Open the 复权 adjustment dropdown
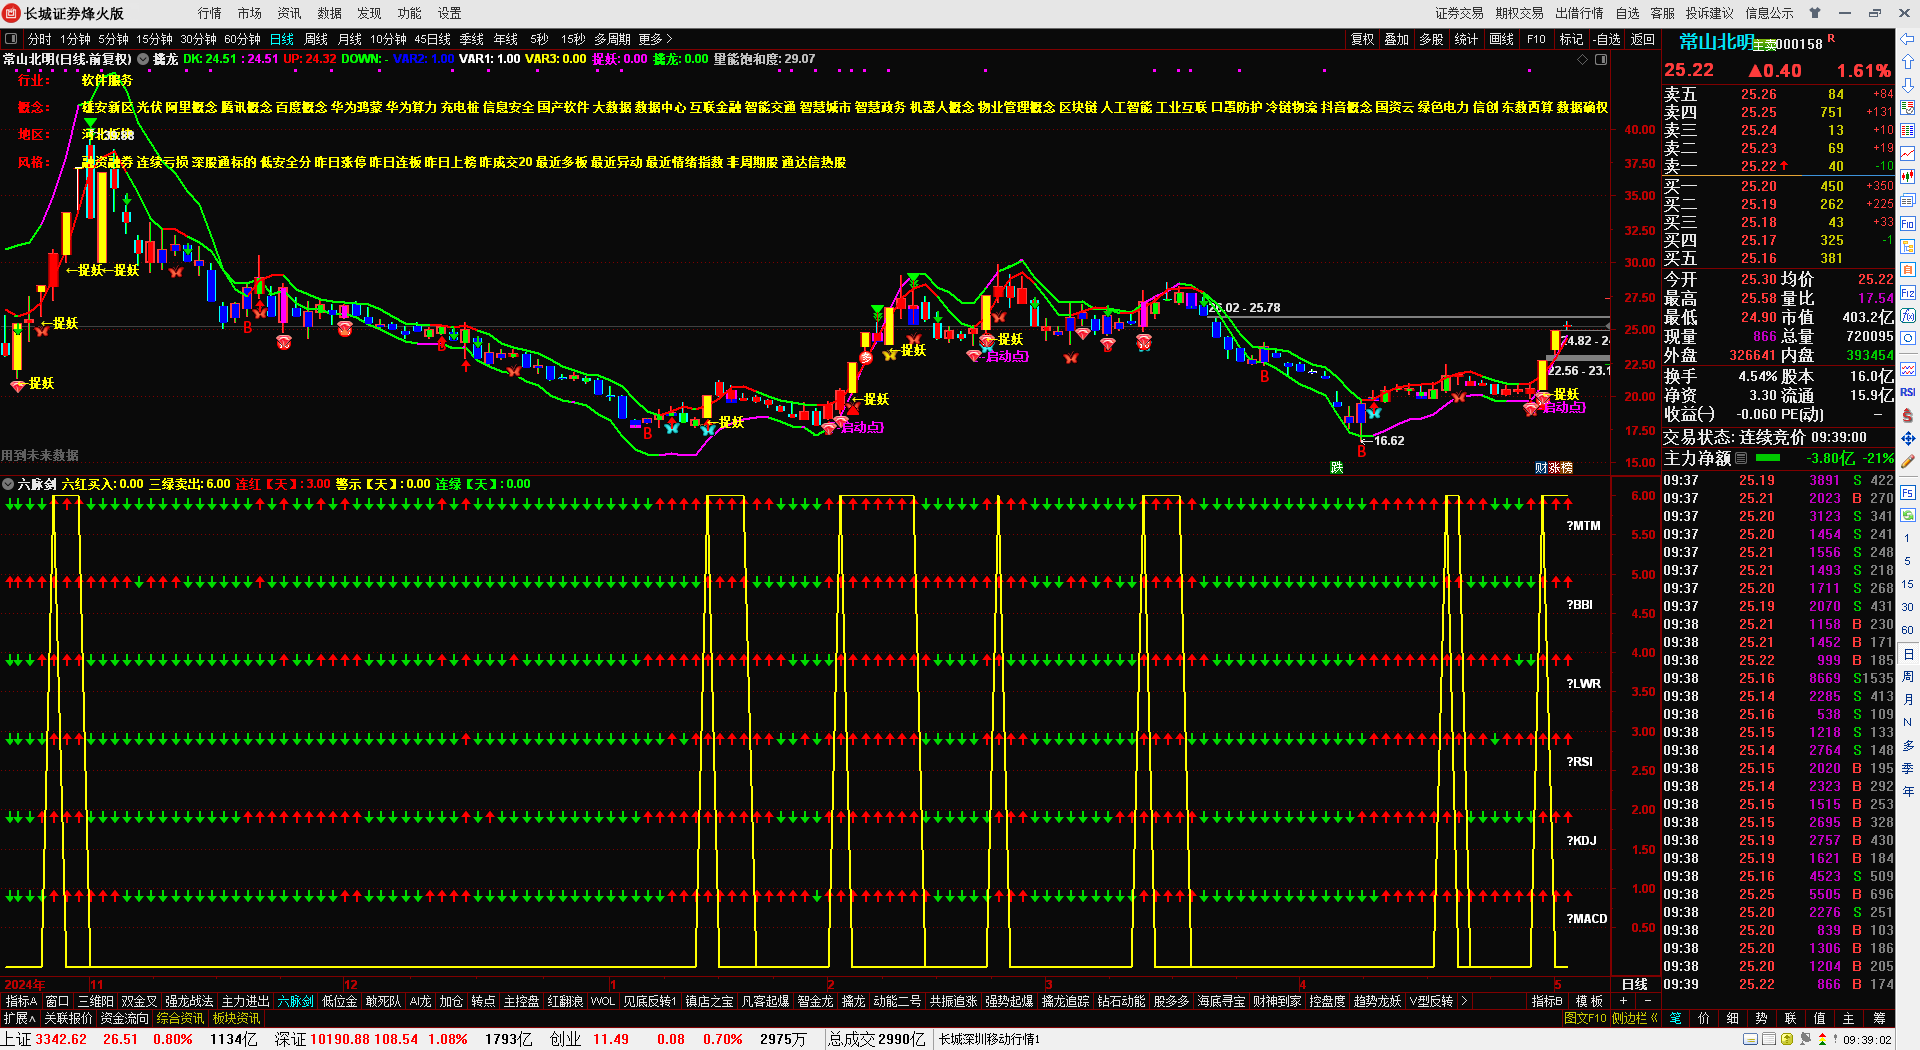 pos(1362,39)
